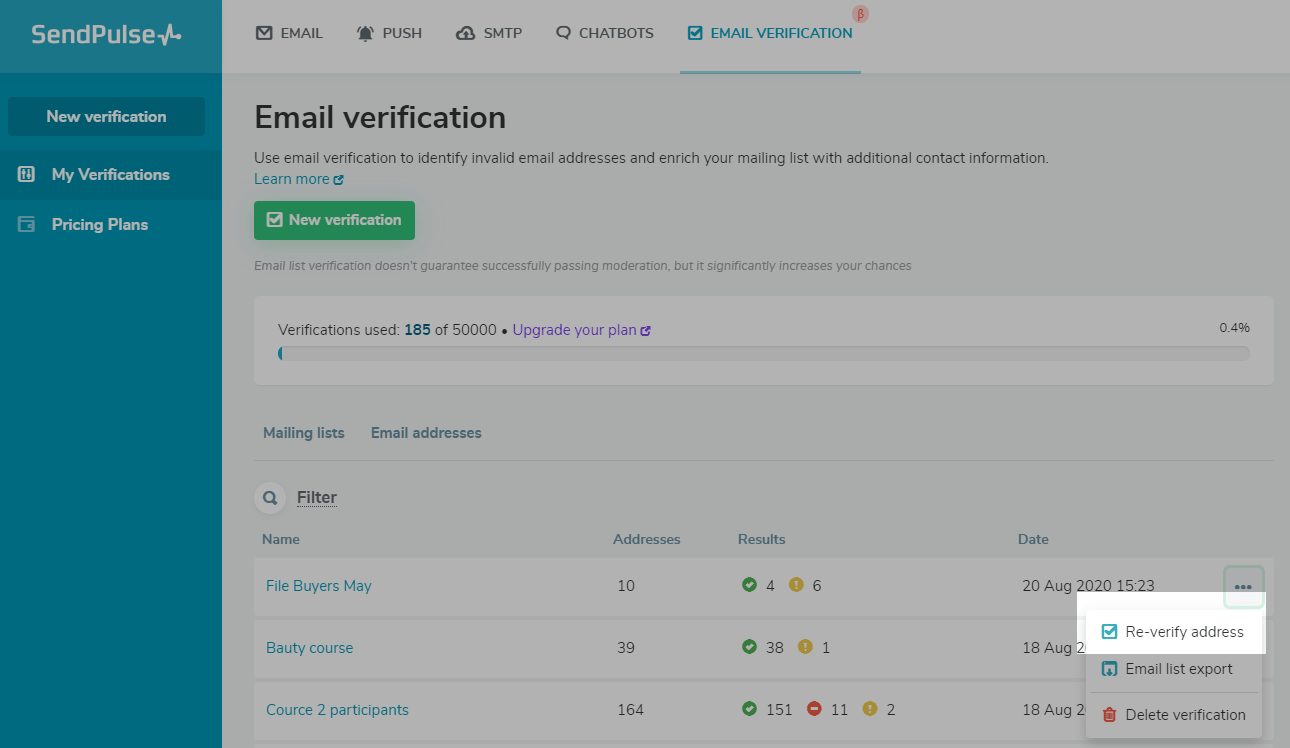Click the Filter search icon
Image resolution: width=1290 pixels, height=748 pixels.
(x=270, y=497)
